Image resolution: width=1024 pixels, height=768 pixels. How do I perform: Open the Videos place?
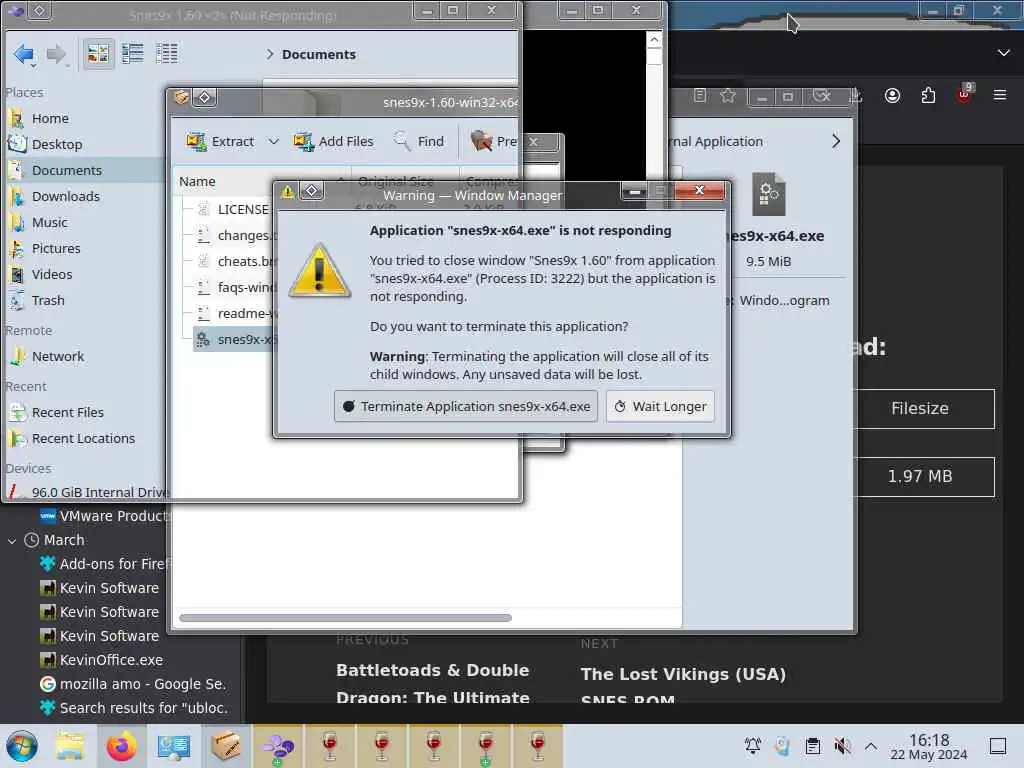[x=52, y=274]
